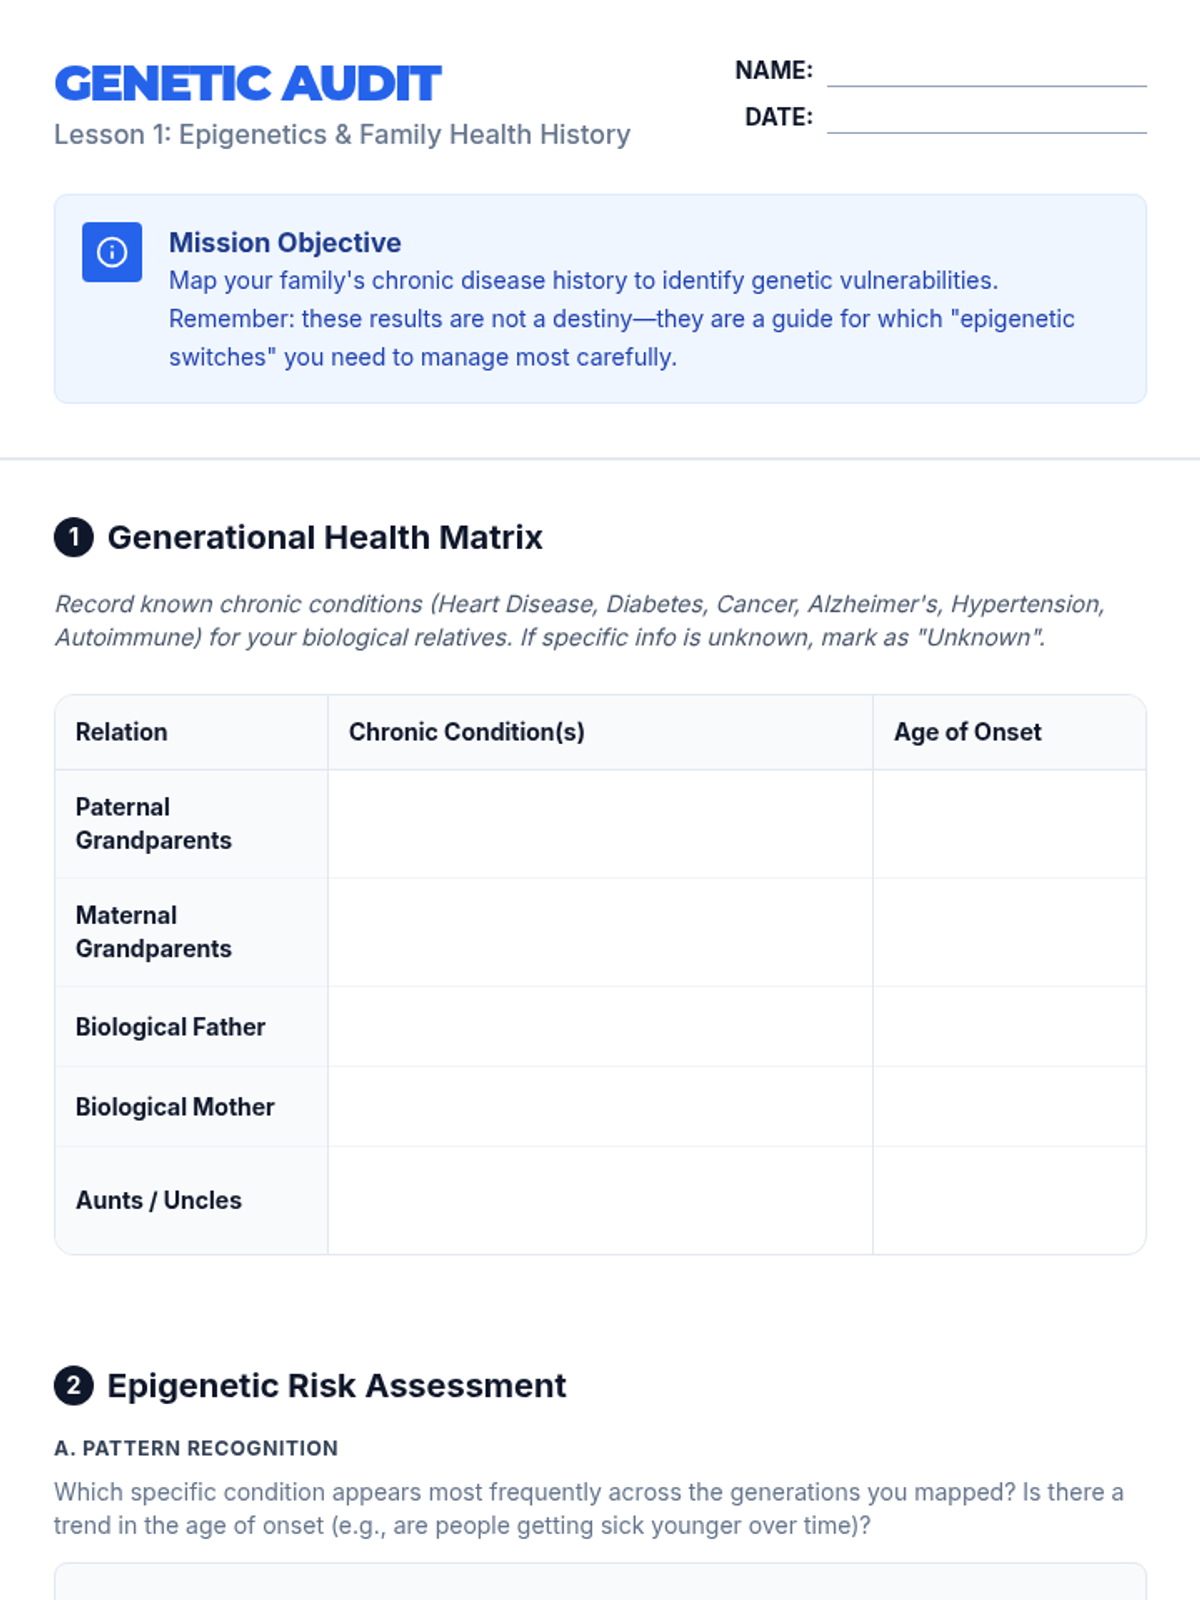The width and height of the screenshot is (1200, 1600).
Task: Select Aunts / Uncles age of onset cell
Action: pyautogui.click(x=1008, y=1200)
